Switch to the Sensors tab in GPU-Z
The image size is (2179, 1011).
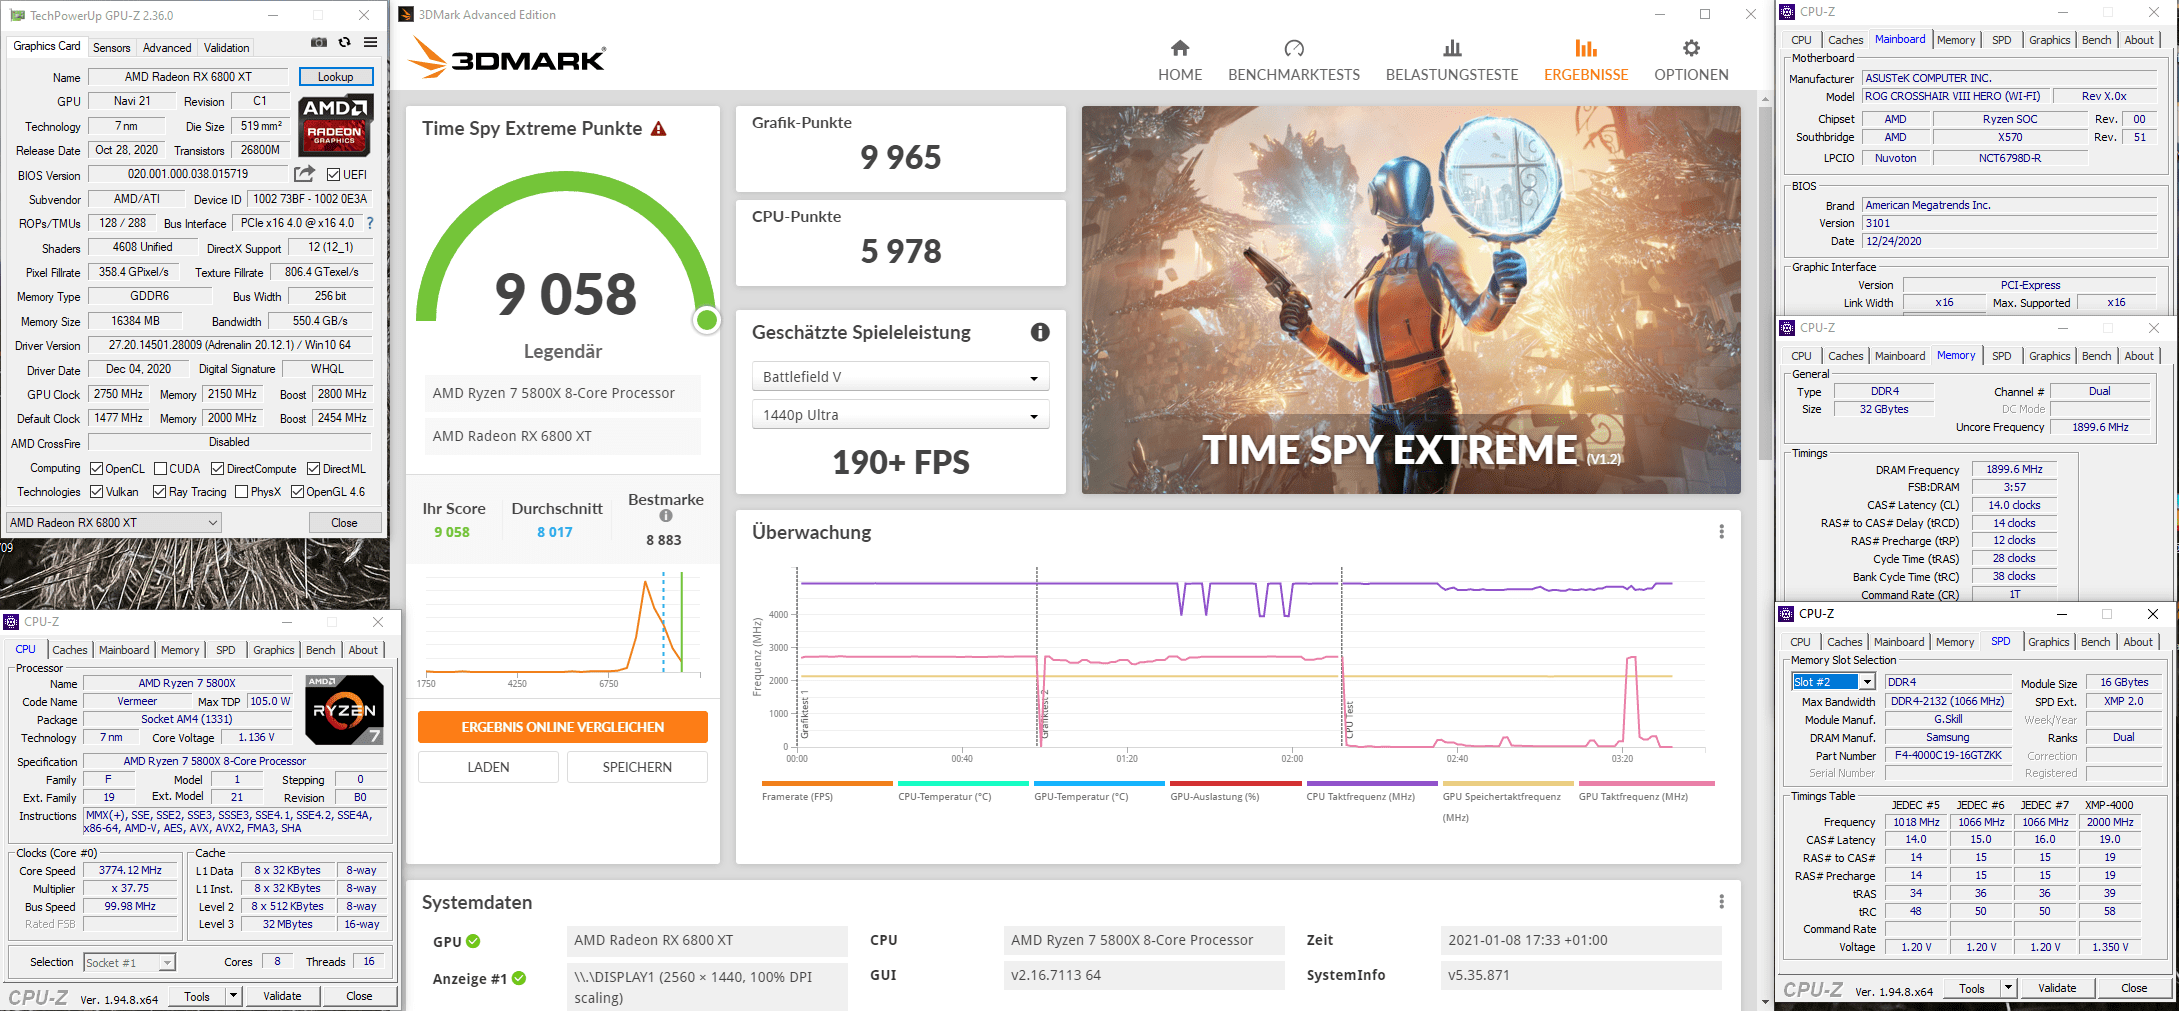point(111,47)
